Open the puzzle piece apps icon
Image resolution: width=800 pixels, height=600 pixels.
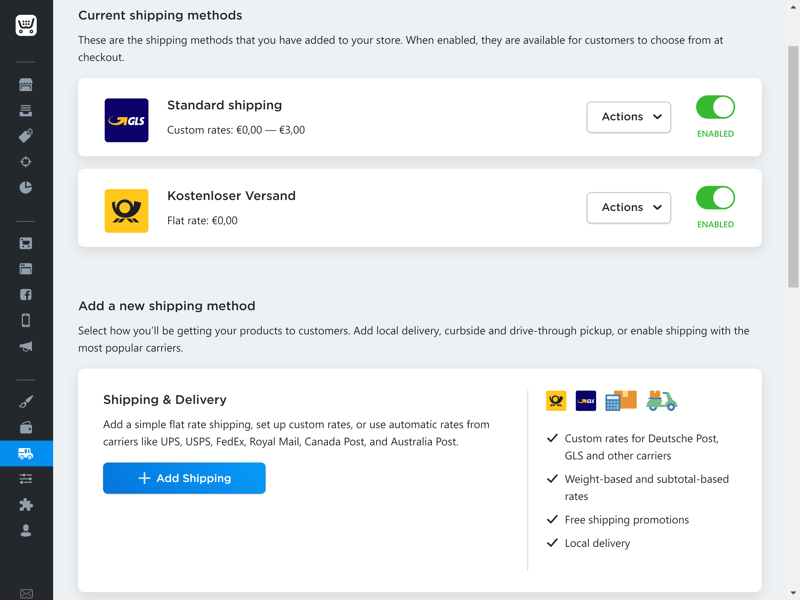coord(26,505)
